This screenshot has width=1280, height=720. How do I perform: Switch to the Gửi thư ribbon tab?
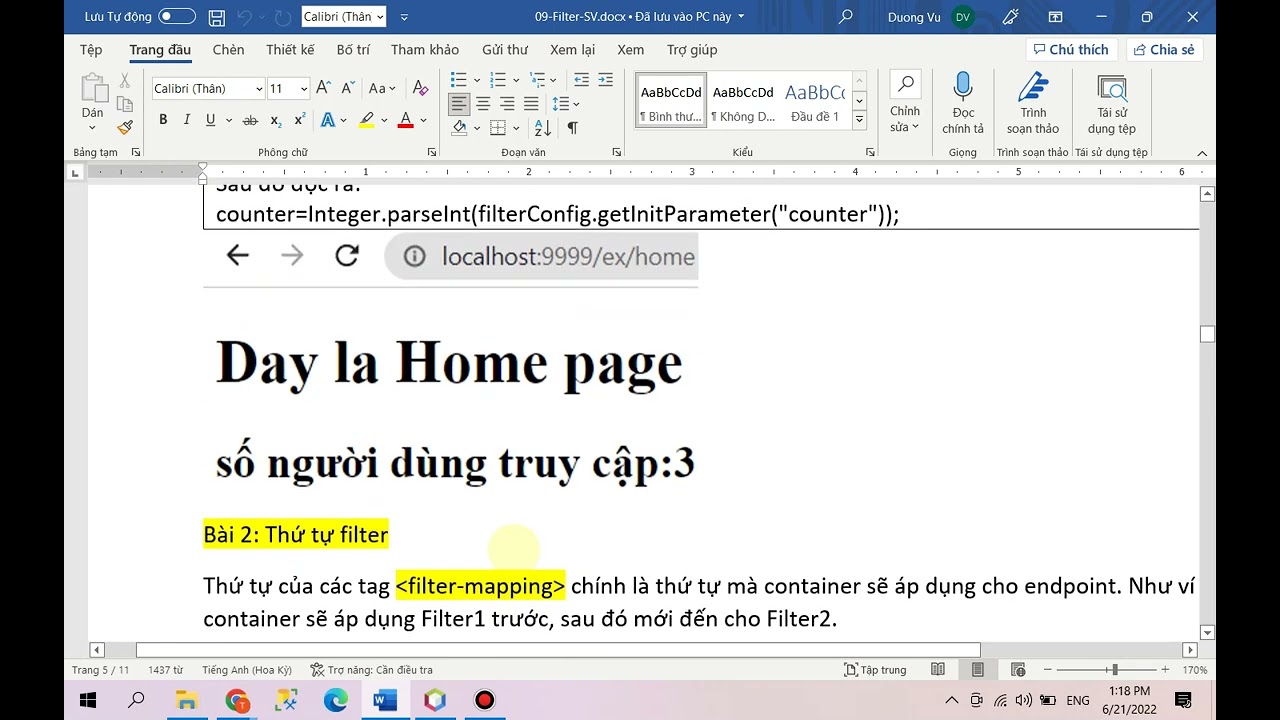coord(505,50)
